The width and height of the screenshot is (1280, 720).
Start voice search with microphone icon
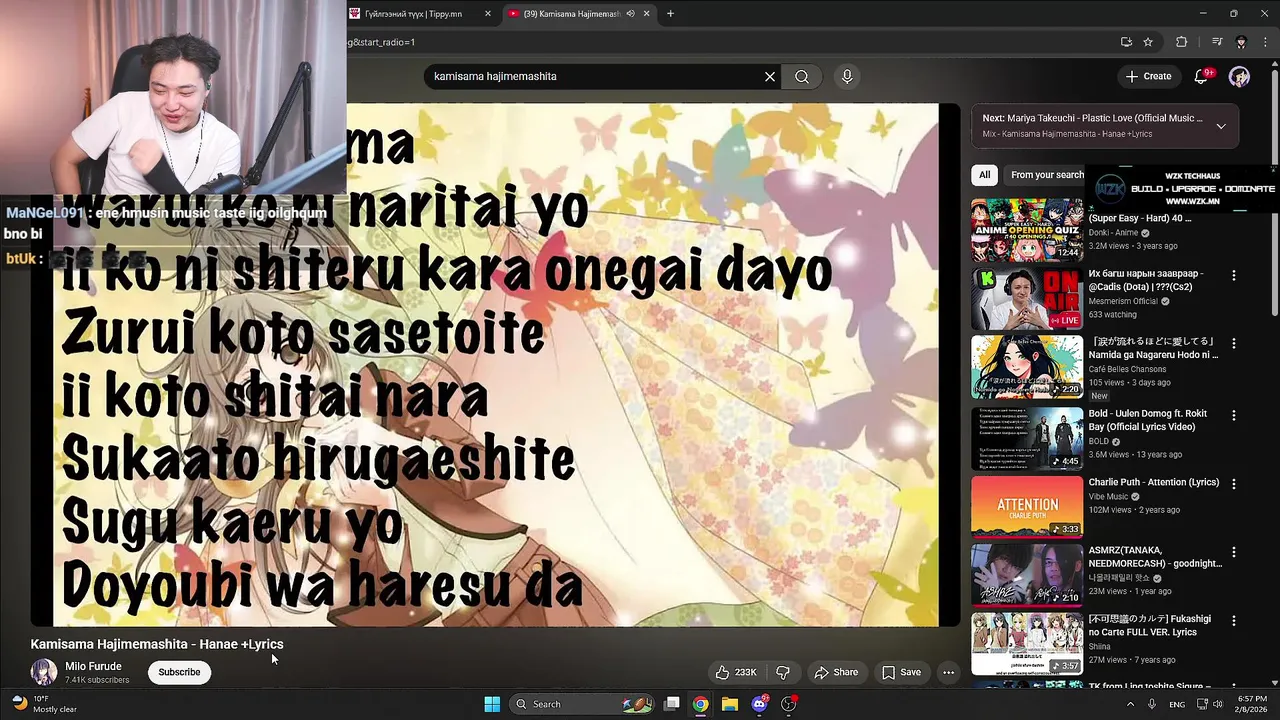tap(847, 76)
